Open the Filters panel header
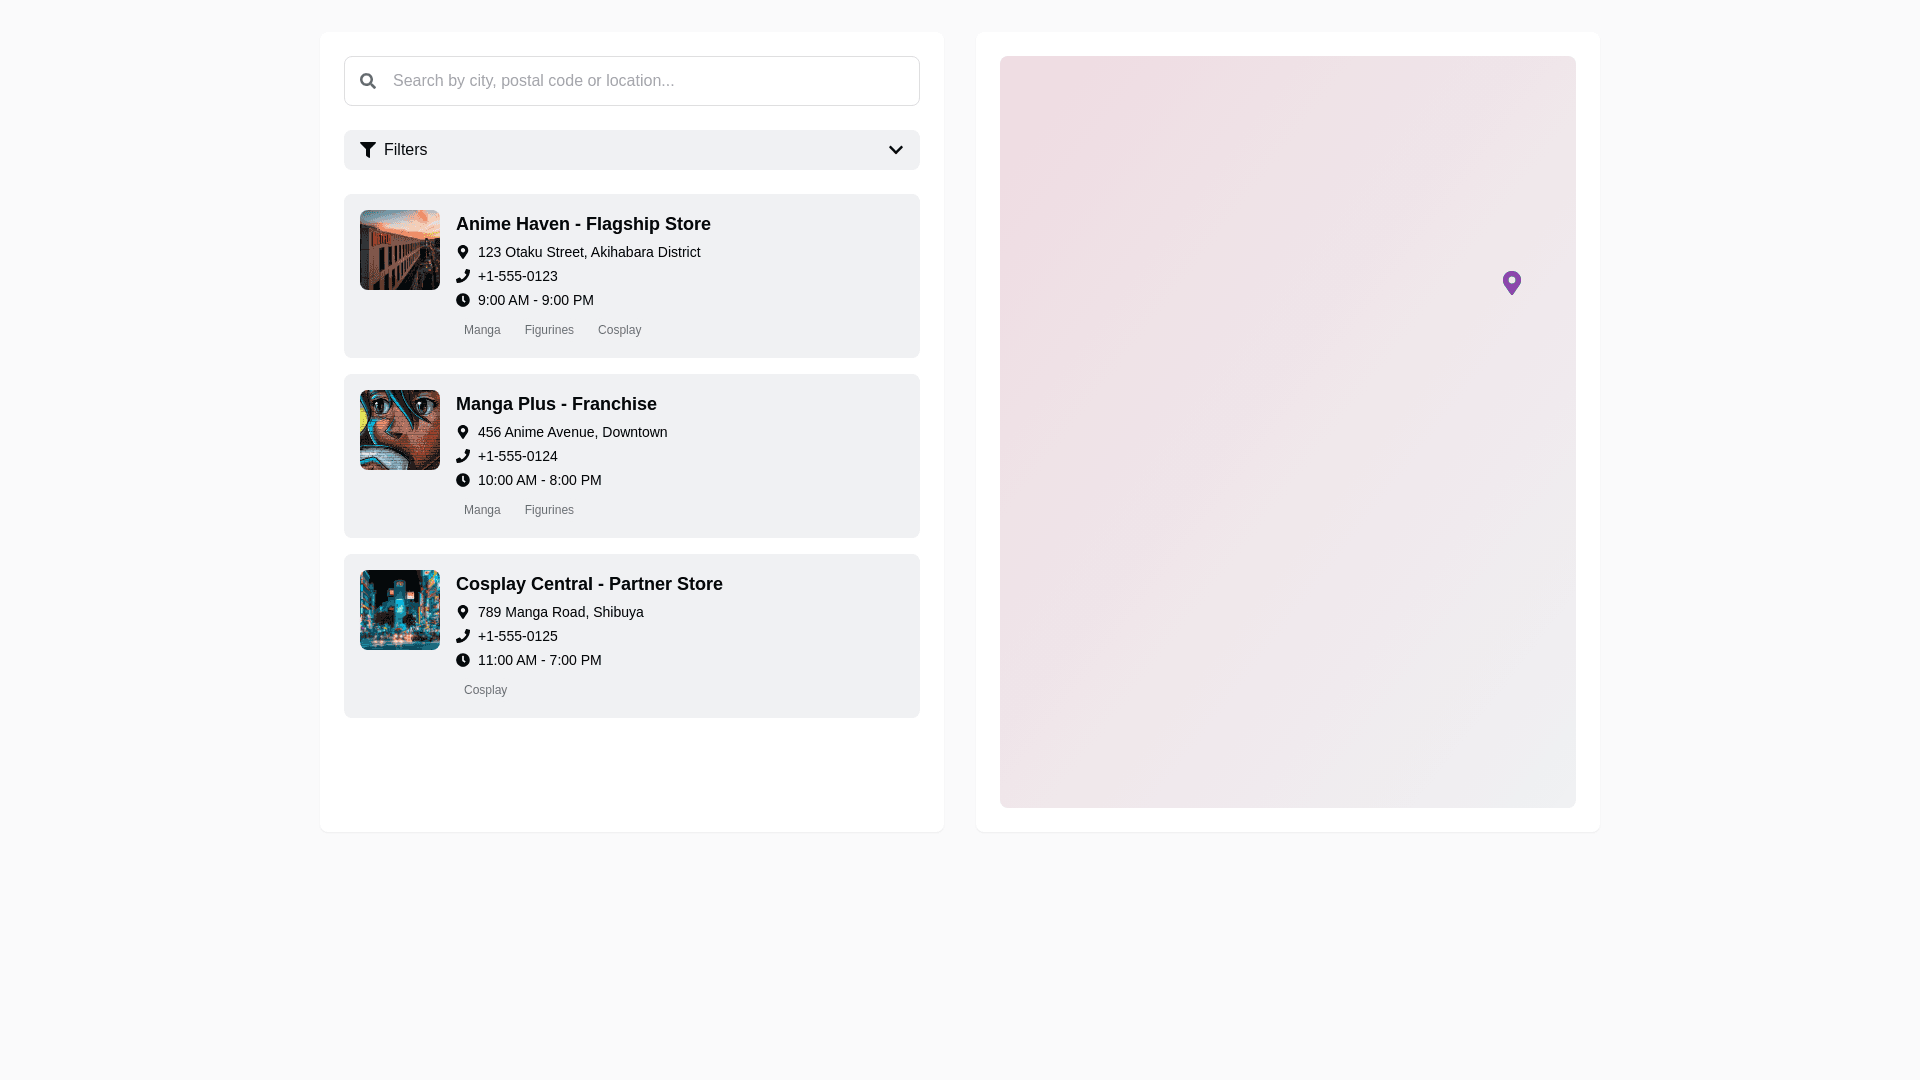 point(631,150)
